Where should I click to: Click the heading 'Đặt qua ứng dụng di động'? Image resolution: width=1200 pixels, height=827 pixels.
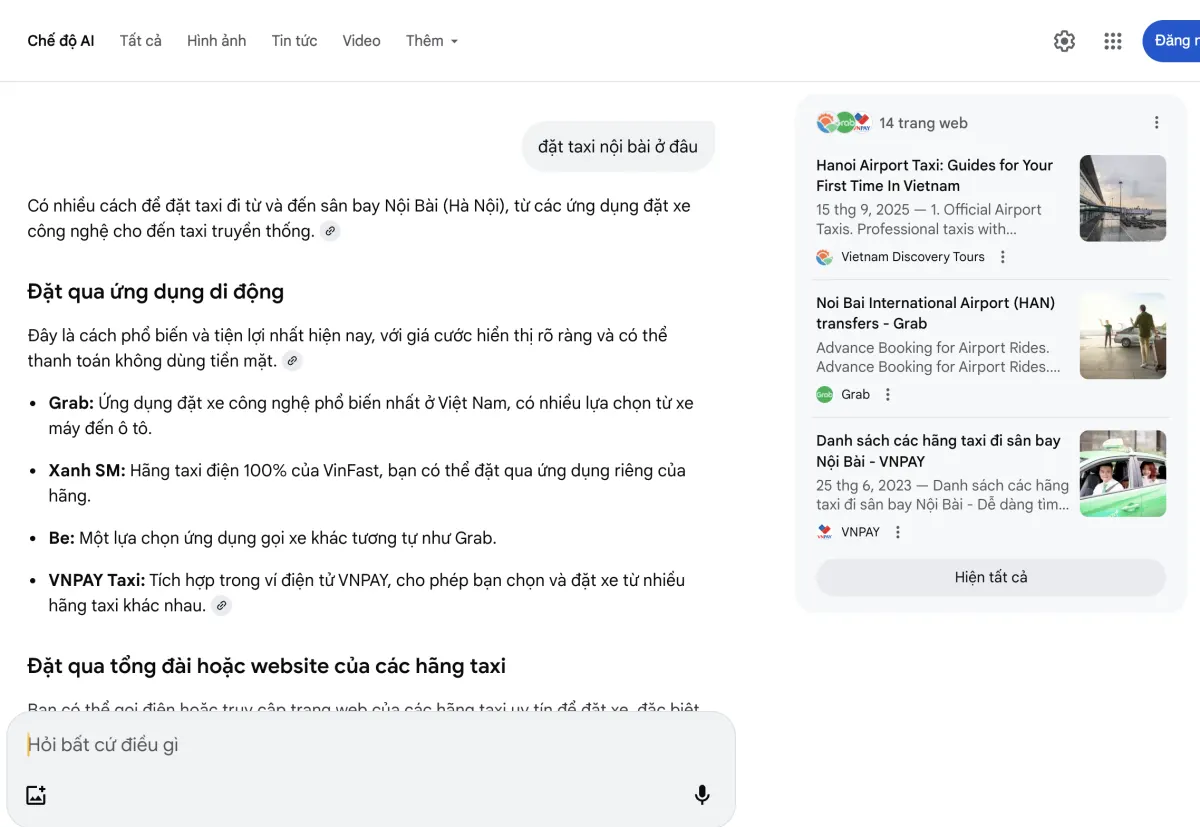[156, 292]
